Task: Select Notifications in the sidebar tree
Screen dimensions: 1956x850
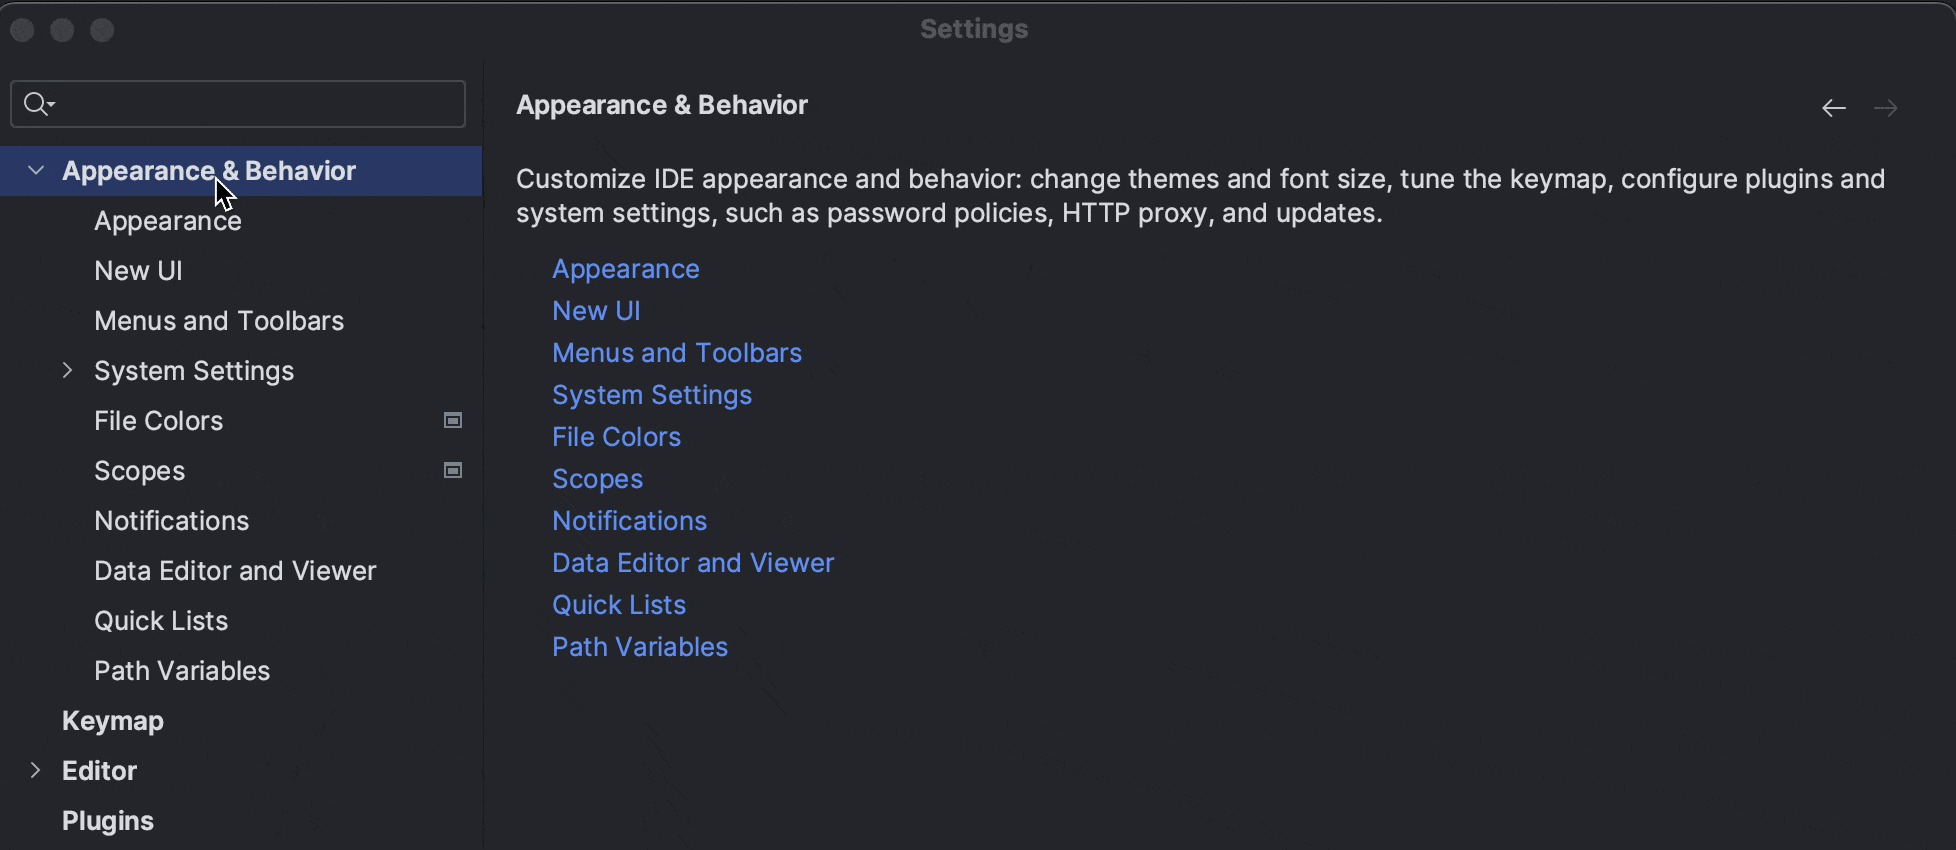Action: [171, 521]
